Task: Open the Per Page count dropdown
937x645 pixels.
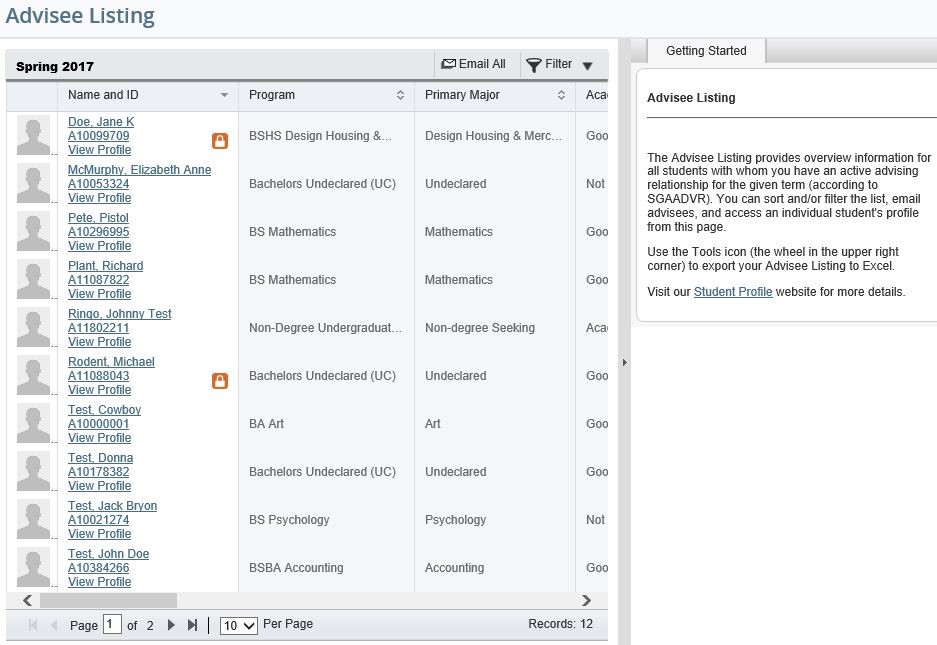Action: 237,624
